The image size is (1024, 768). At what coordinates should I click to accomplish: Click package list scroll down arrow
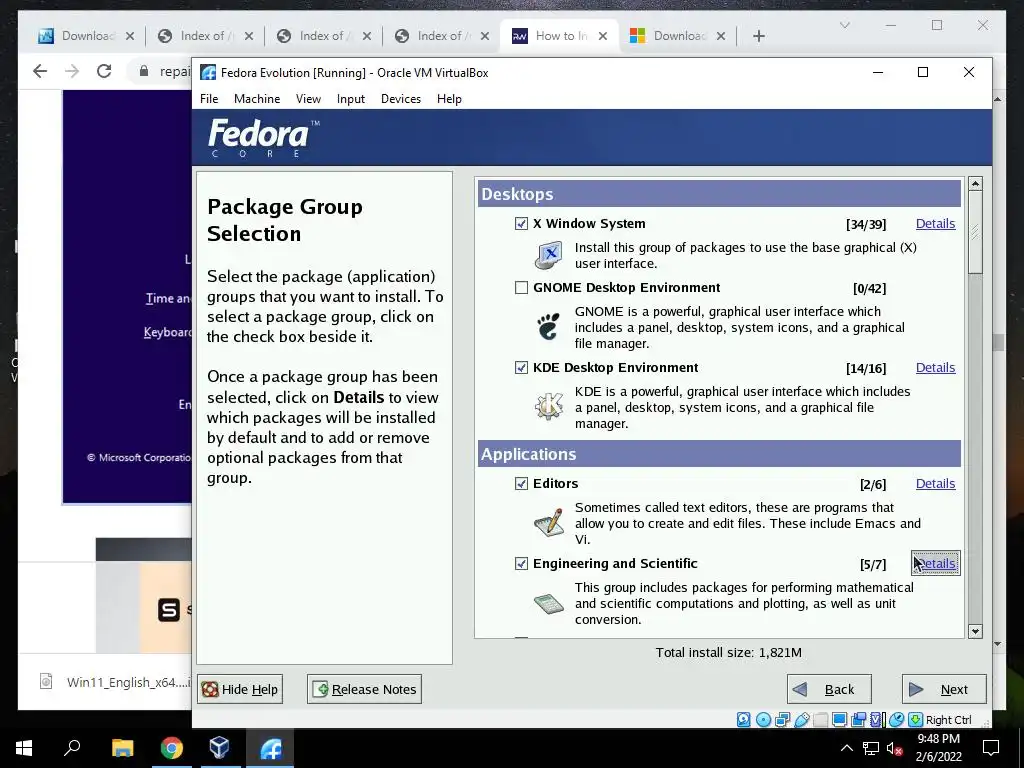coord(975,631)
